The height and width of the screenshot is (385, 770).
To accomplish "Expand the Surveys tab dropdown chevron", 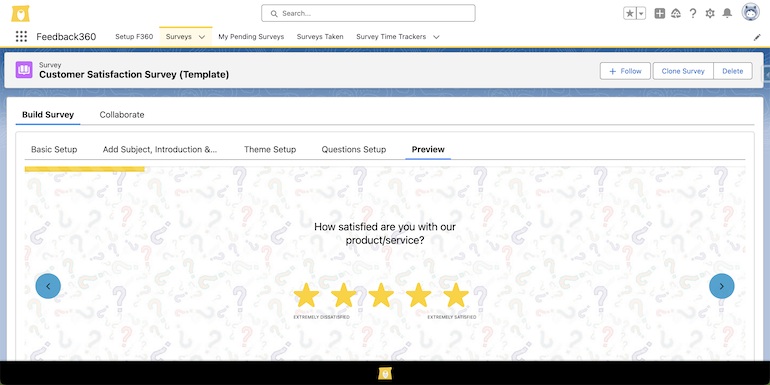I will click(202, 37).
